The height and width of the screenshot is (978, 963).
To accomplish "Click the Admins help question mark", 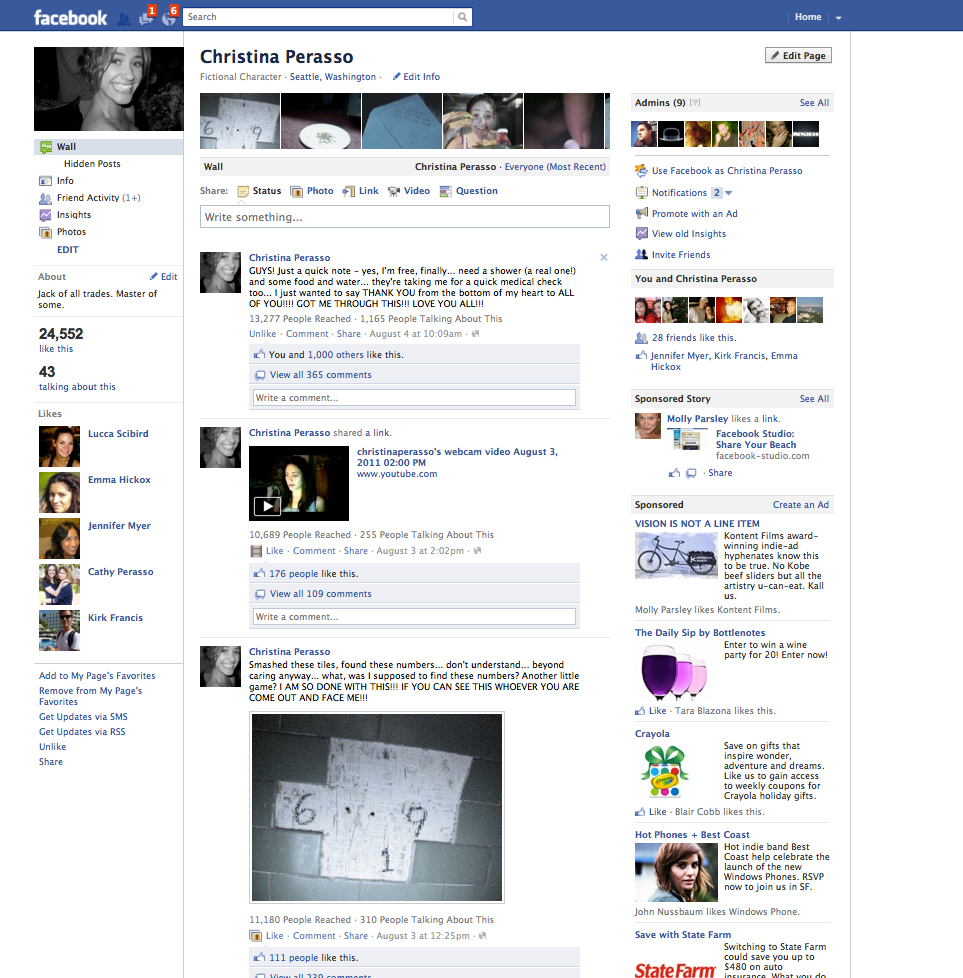I will point(695,103).
